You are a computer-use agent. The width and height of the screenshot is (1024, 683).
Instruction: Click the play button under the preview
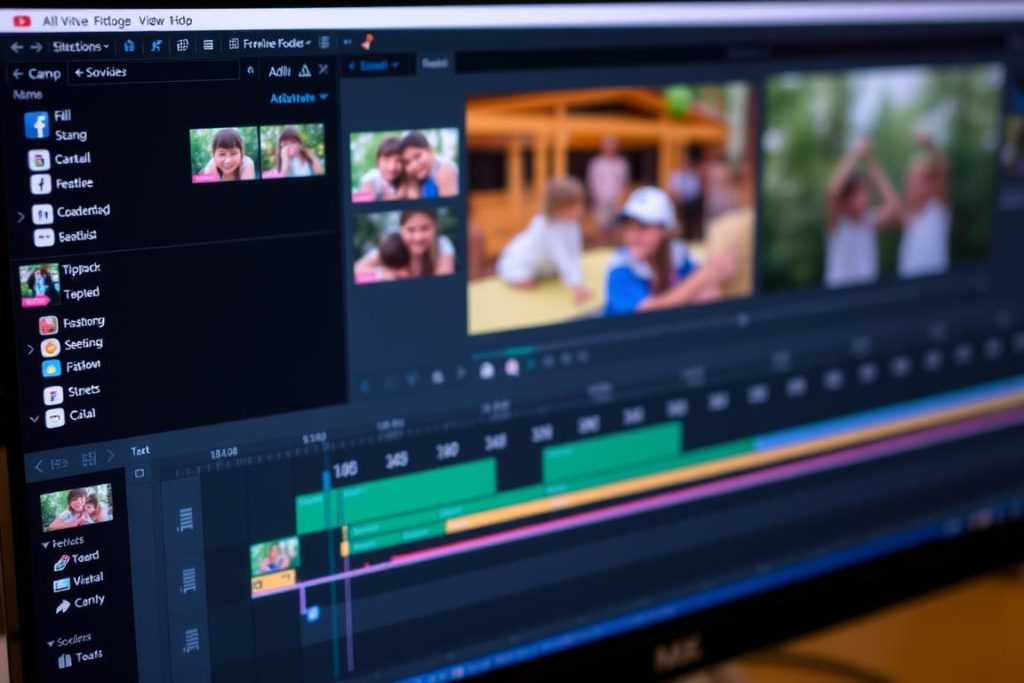(x=460, y=372)
